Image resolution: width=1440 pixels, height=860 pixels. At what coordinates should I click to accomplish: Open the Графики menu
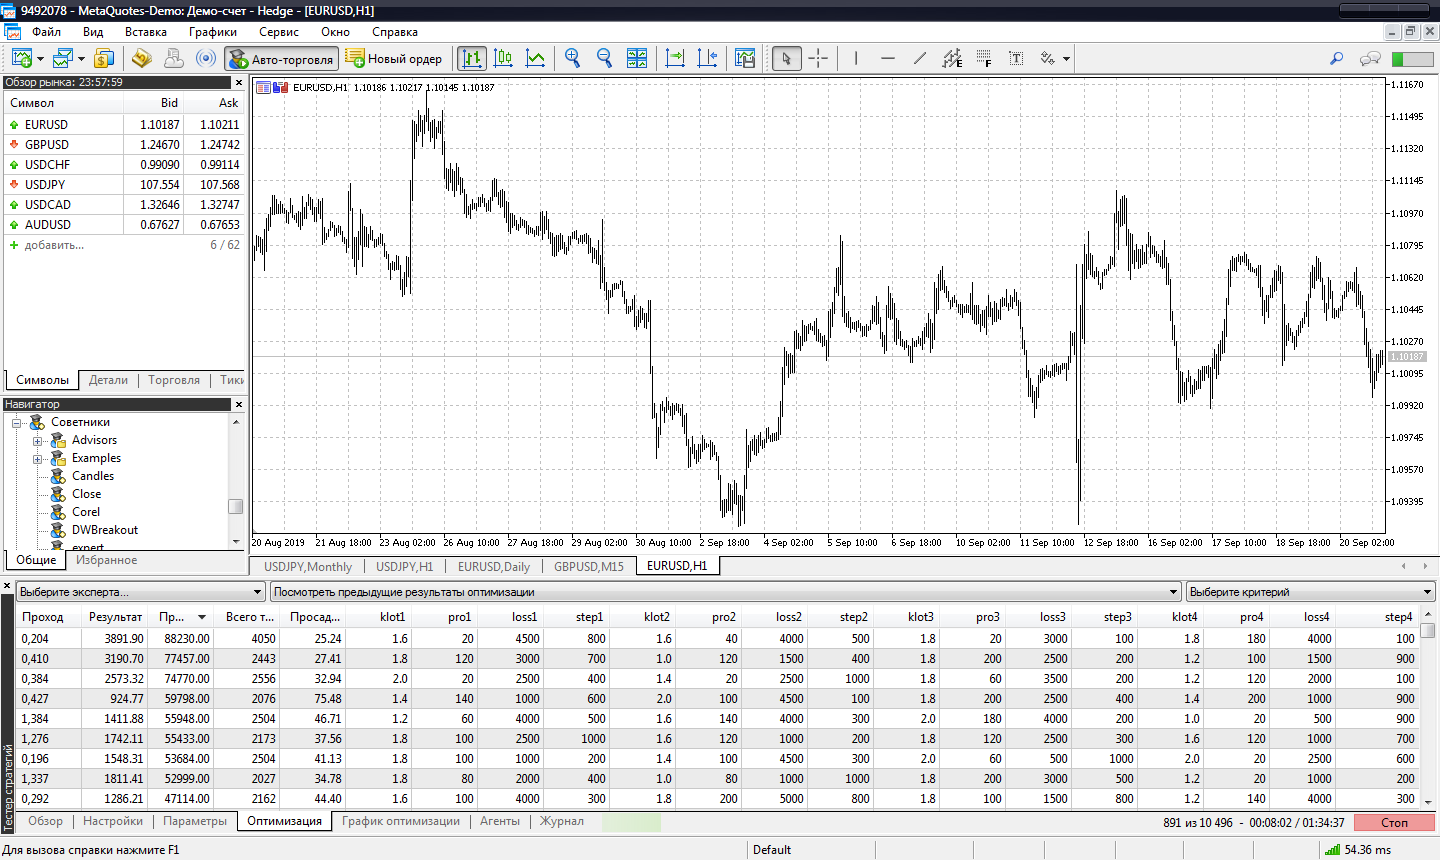[x=212, y=32]
